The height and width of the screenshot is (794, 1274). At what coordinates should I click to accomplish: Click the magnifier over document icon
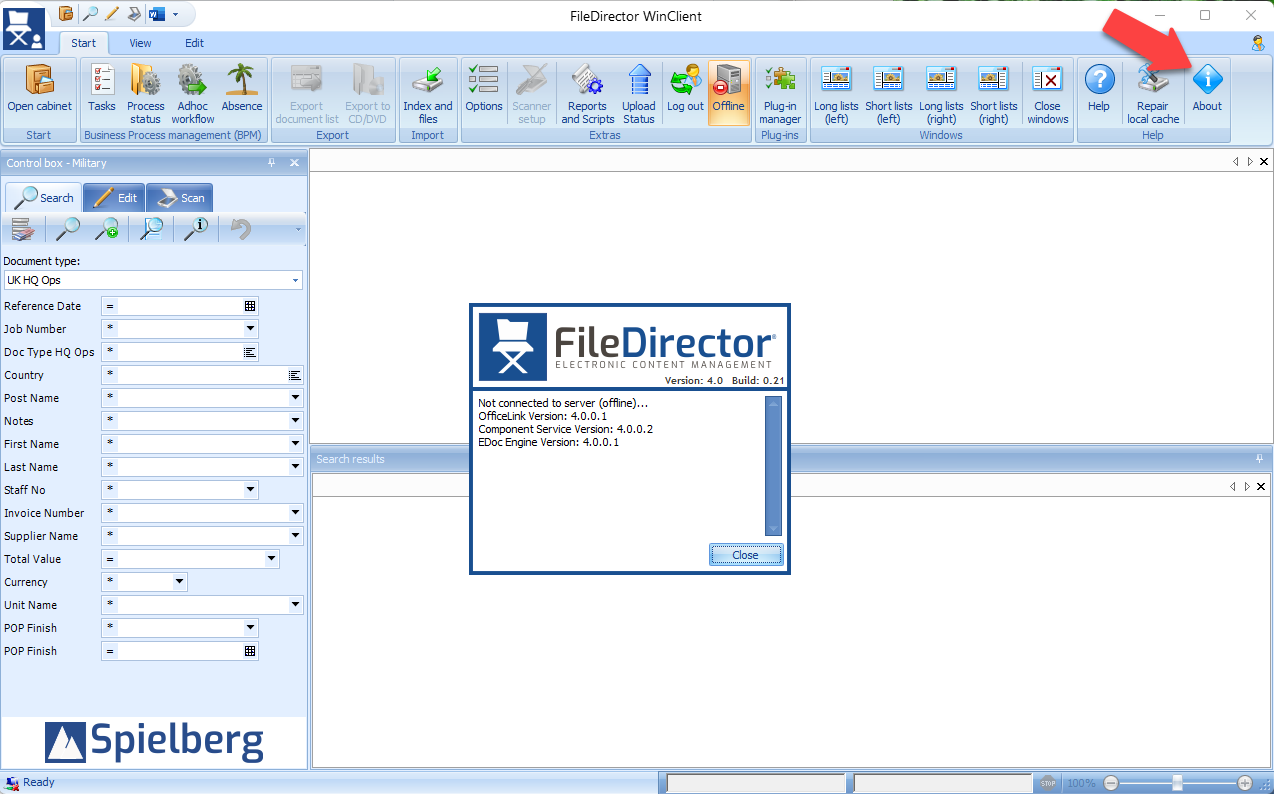[x=151, y=229]
